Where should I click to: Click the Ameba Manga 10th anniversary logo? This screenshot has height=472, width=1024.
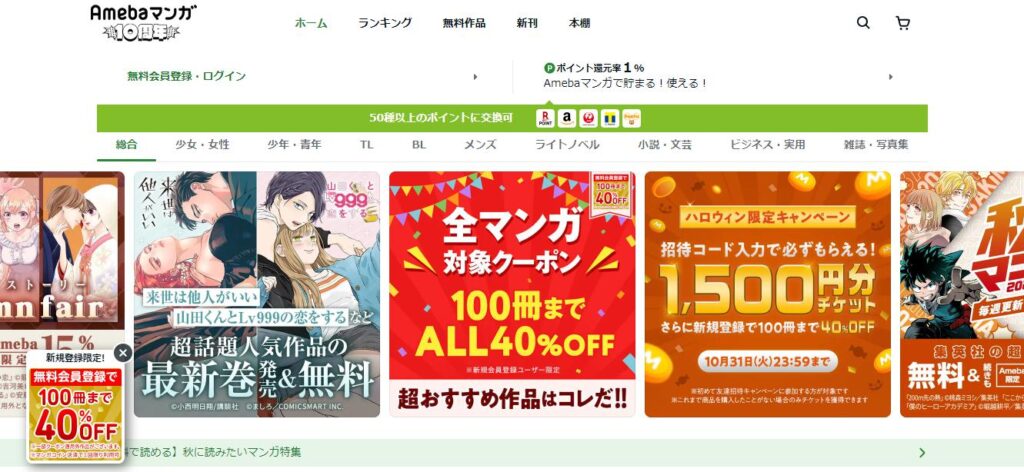[x=143, y=23]
